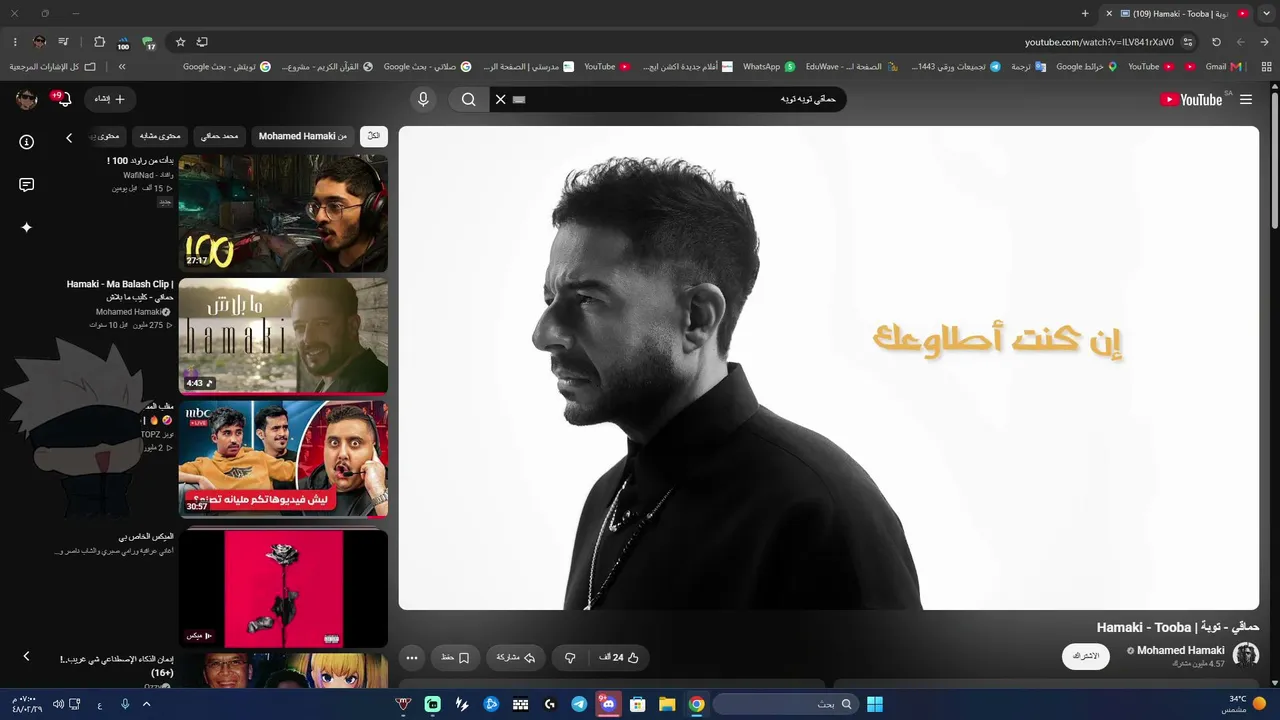
Task: Collapse side panel with bottom-left arrow
Action: [27, 656]
